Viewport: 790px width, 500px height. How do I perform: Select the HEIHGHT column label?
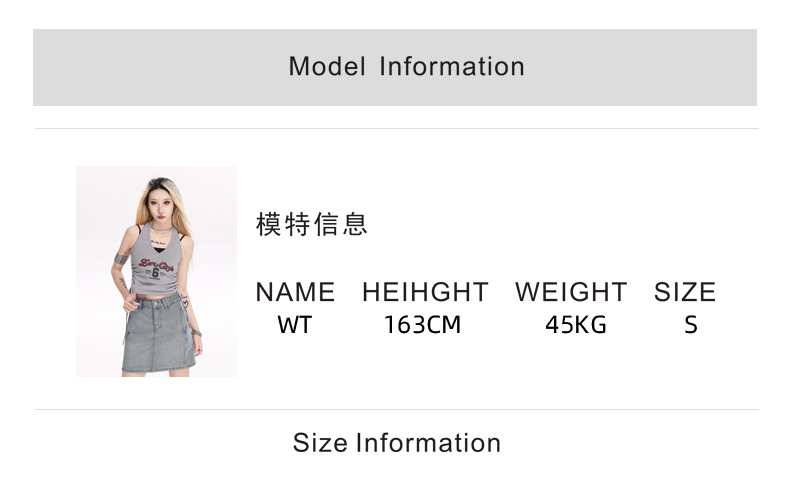425,292
